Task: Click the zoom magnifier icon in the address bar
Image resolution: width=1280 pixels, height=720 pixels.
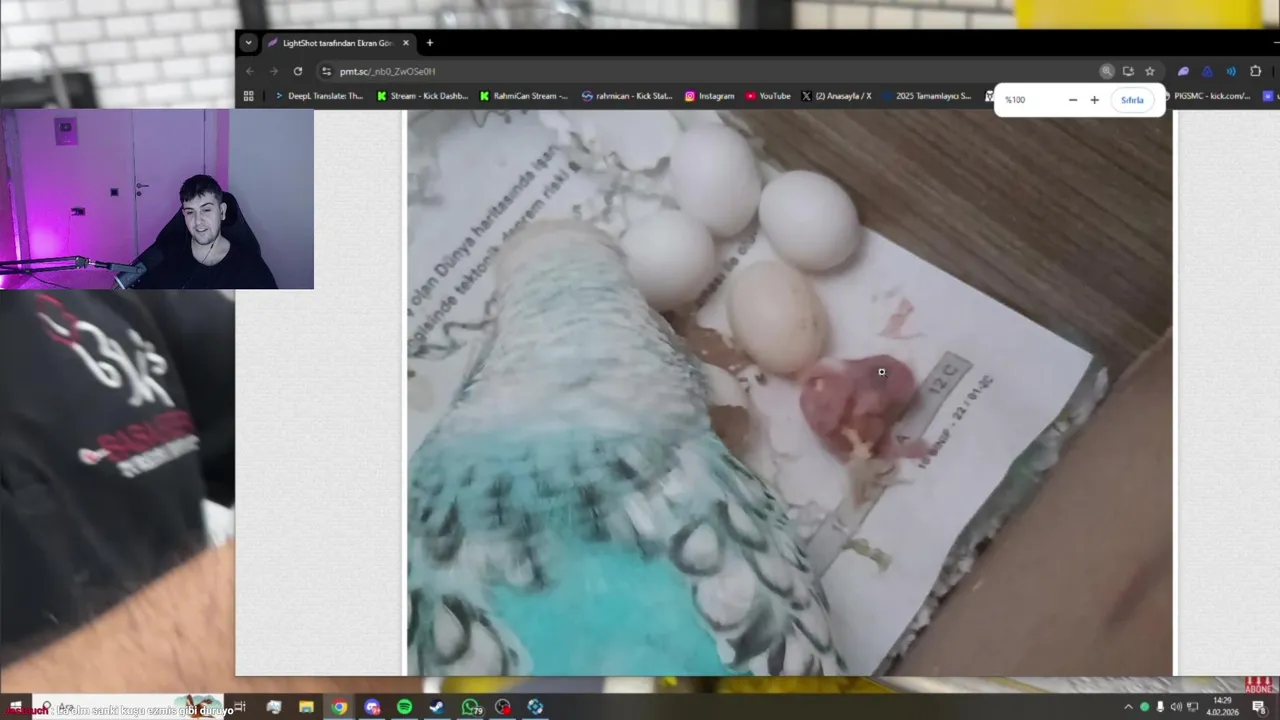Action: 1107,71
